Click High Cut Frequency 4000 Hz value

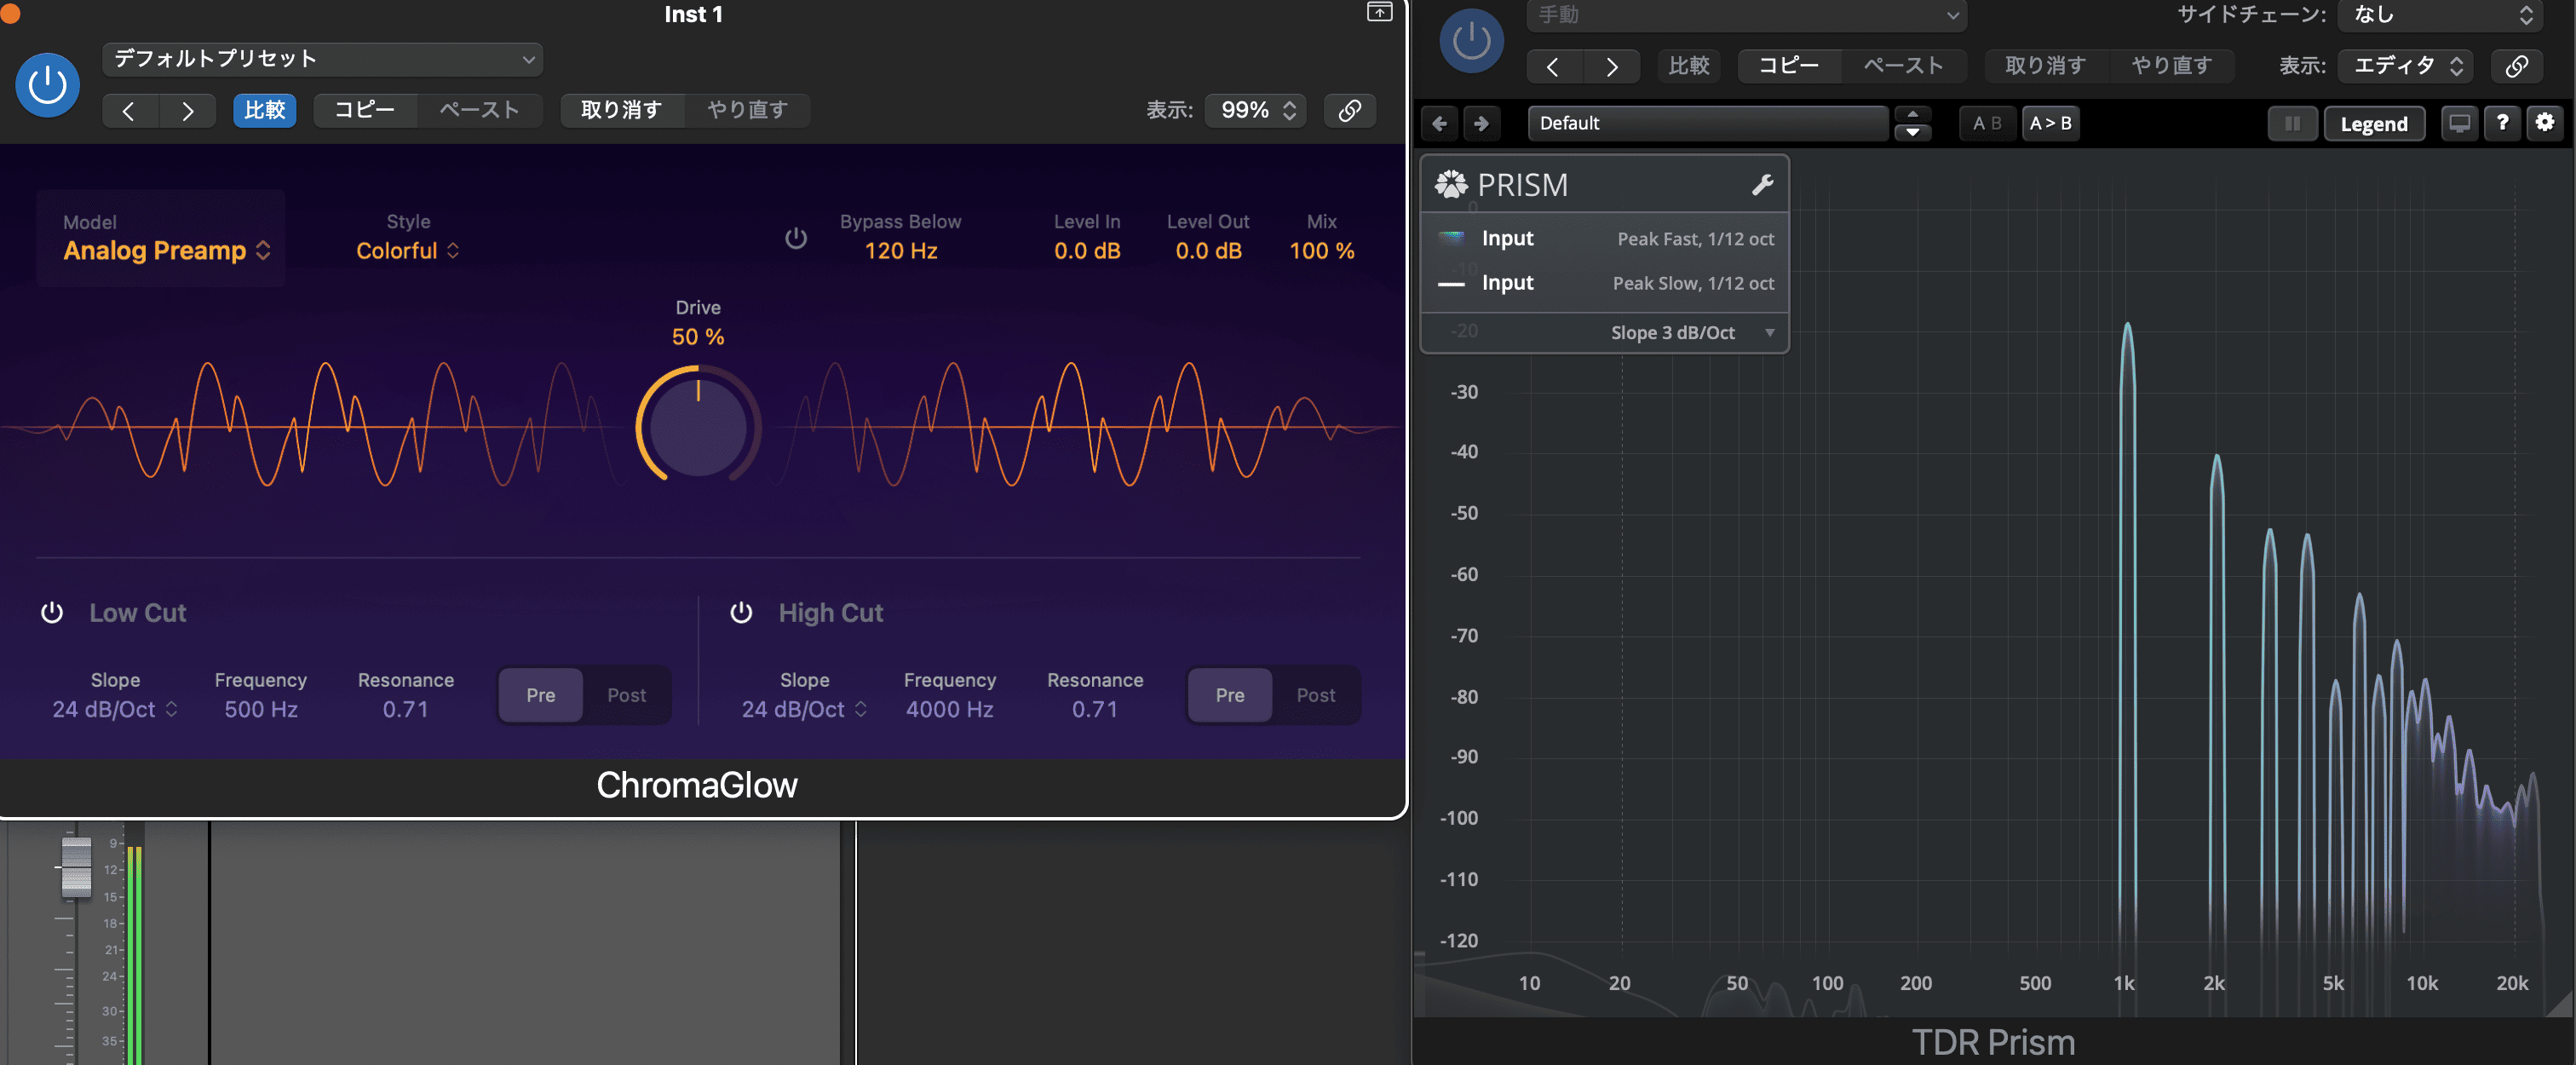[x=950, y=709]
